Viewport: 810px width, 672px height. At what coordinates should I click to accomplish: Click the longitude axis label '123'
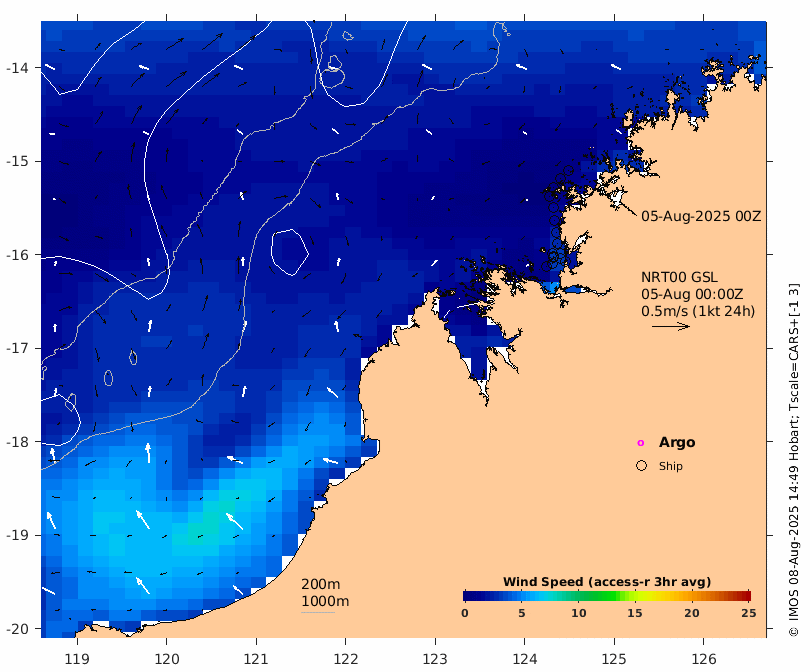(435, 659)
